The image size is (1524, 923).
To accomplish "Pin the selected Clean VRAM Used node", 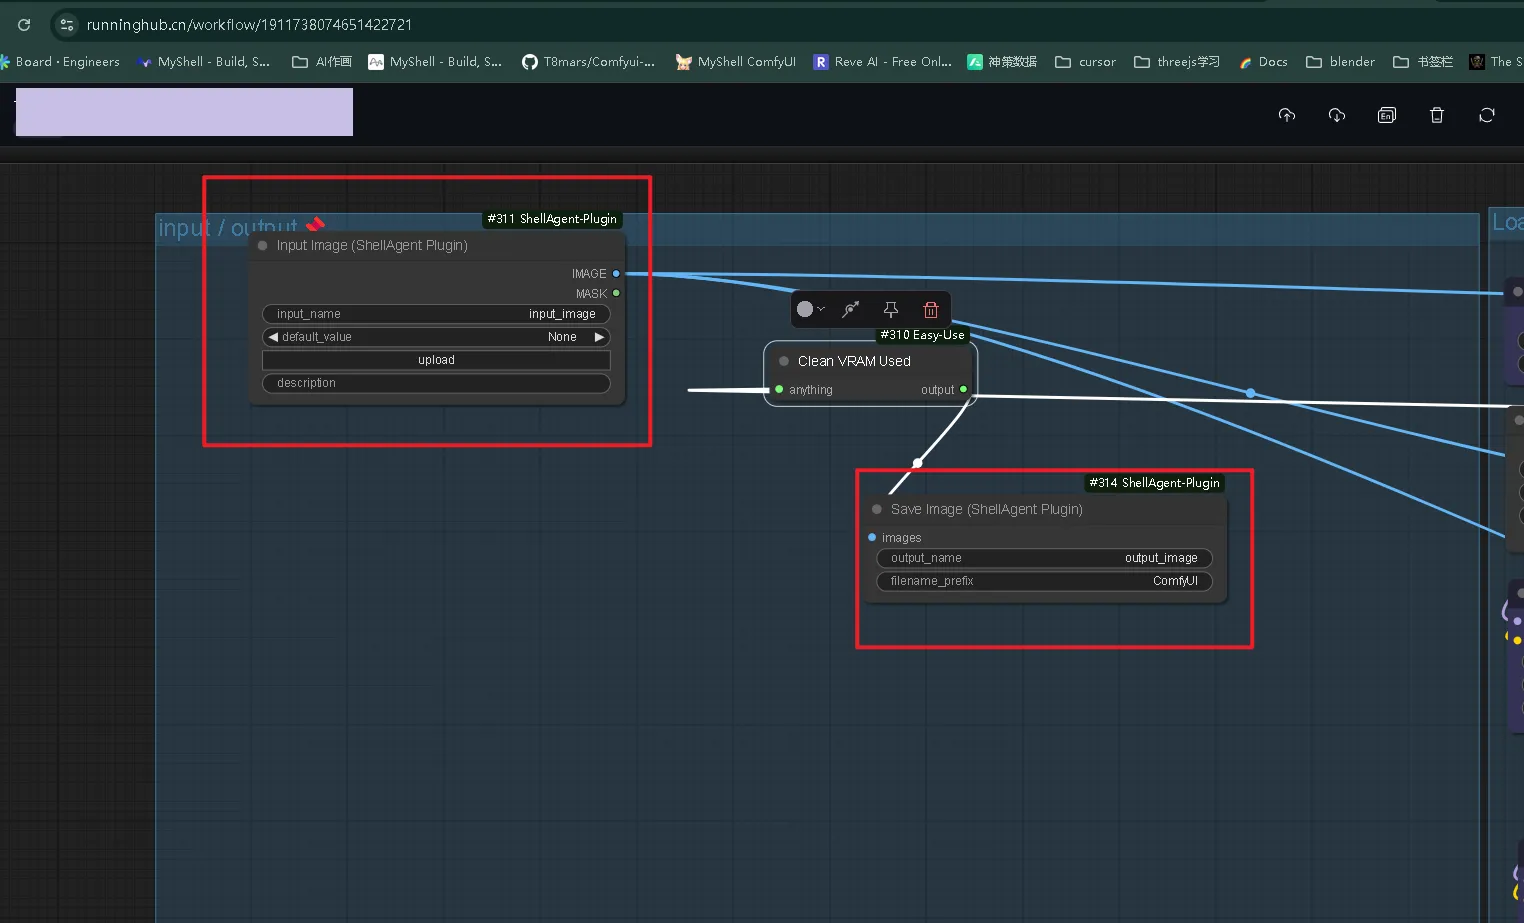I will click(891, 309).
